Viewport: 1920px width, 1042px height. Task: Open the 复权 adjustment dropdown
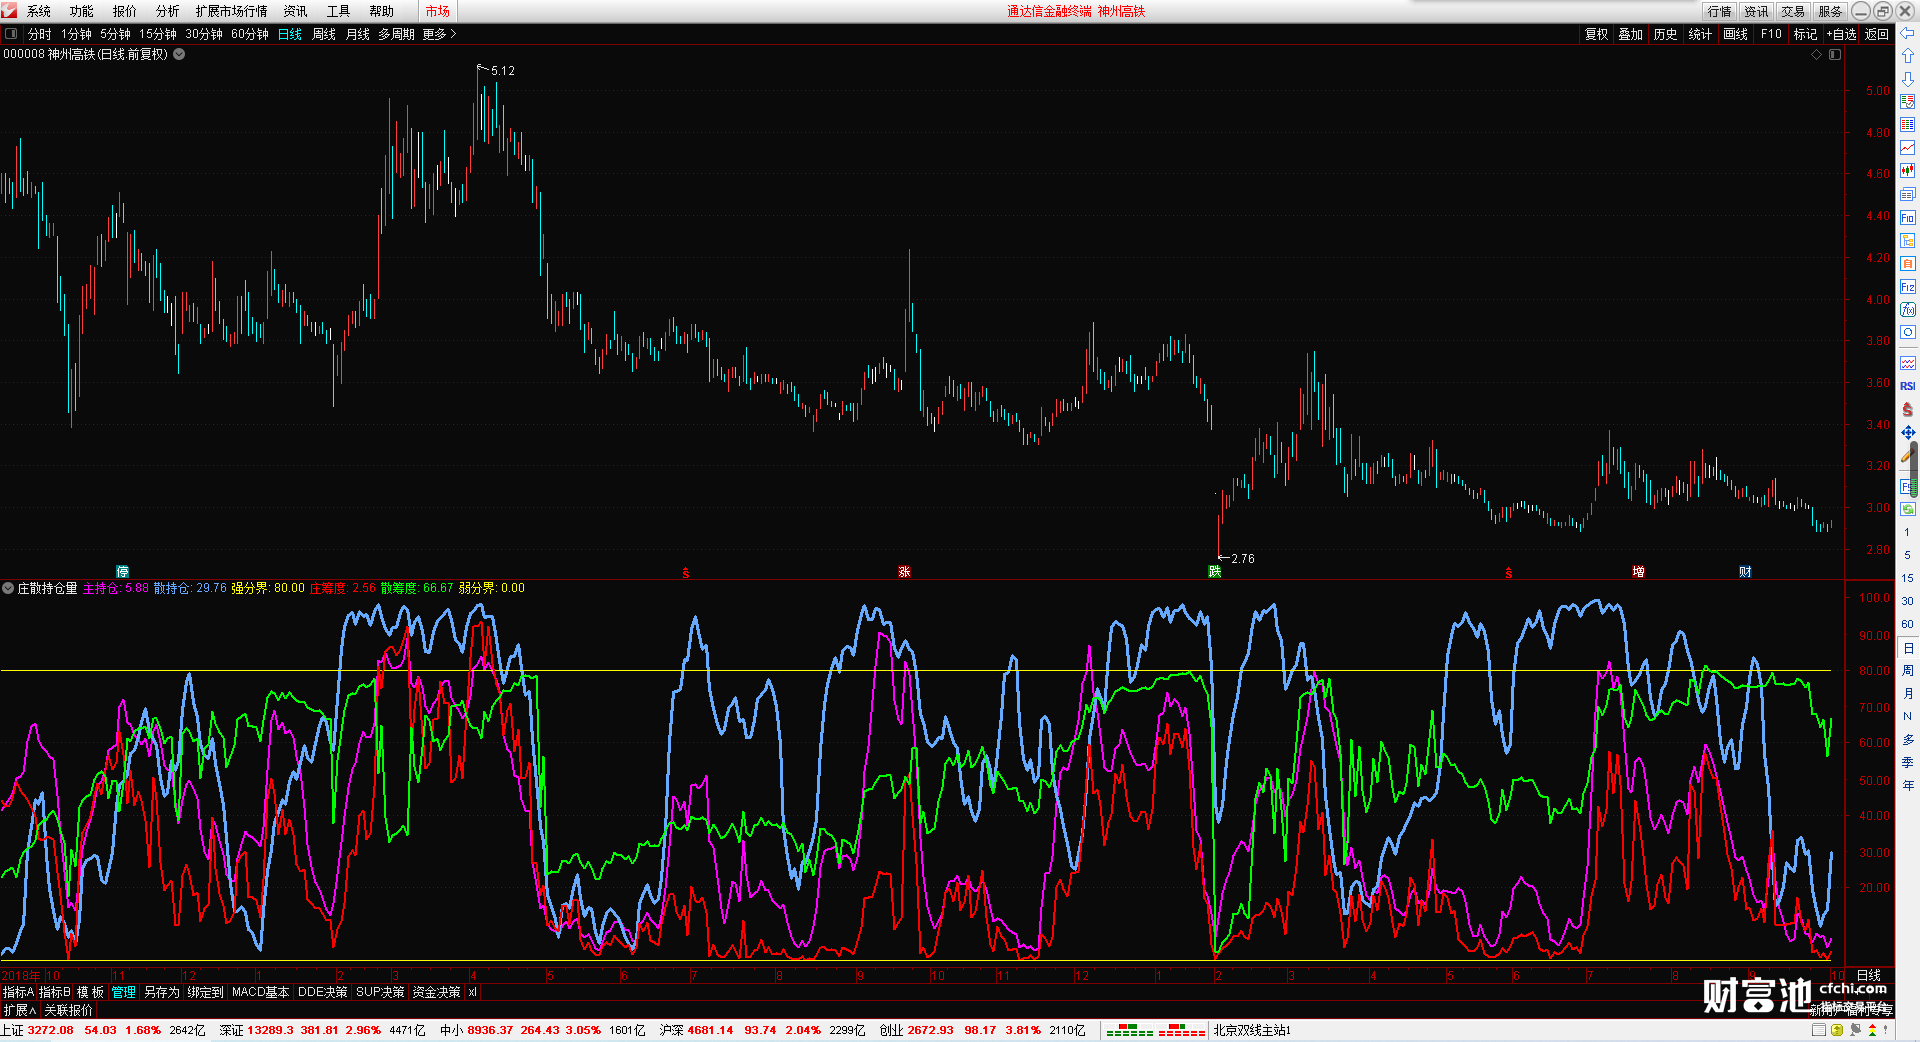1597,34
